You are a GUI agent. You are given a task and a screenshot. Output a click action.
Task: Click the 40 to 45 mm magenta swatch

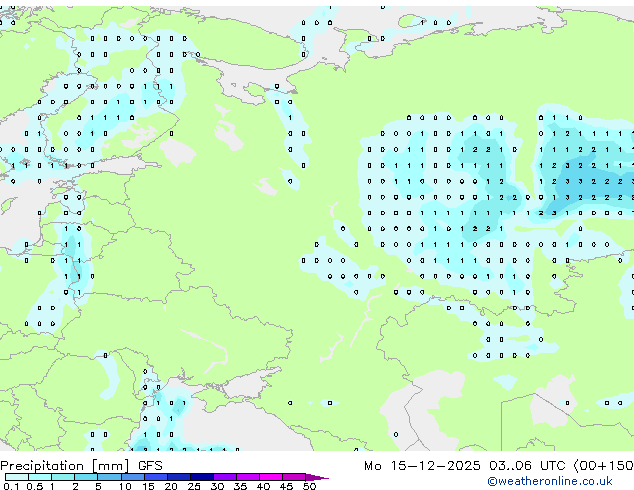pyautogui.click(x=271, y=477)
